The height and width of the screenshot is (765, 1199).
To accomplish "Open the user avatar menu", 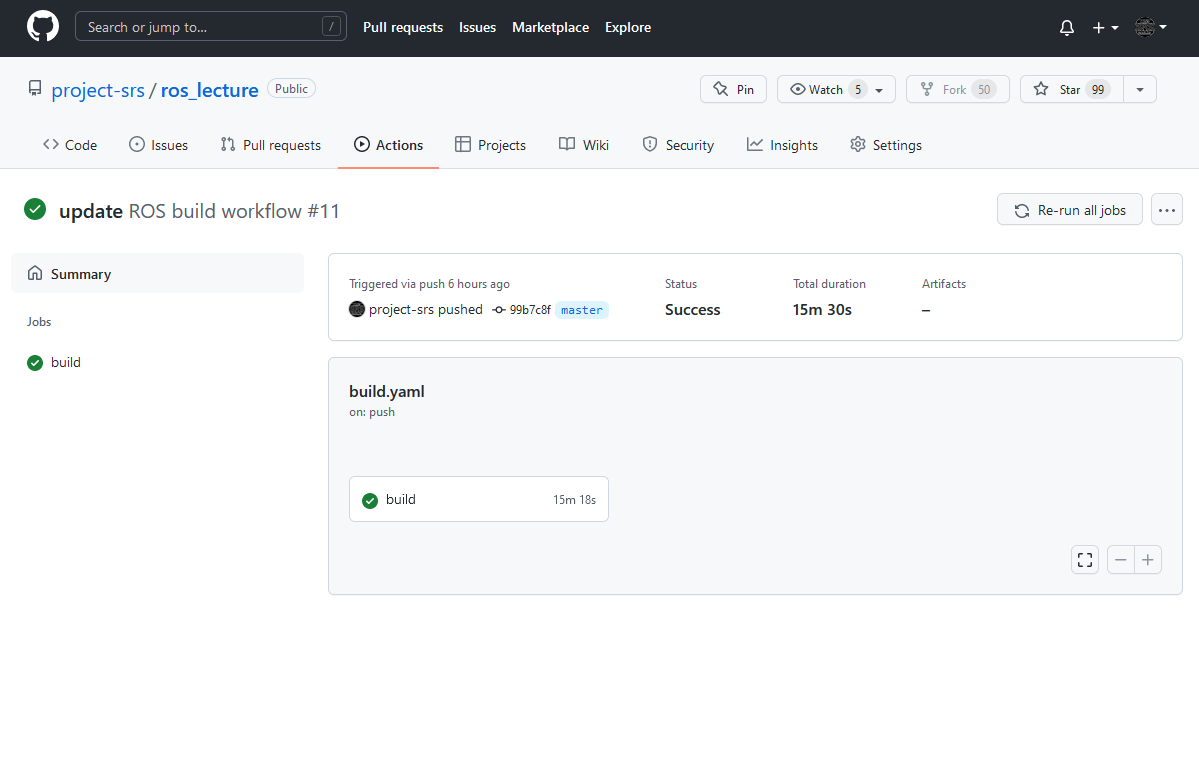I will pos(1151,27).
